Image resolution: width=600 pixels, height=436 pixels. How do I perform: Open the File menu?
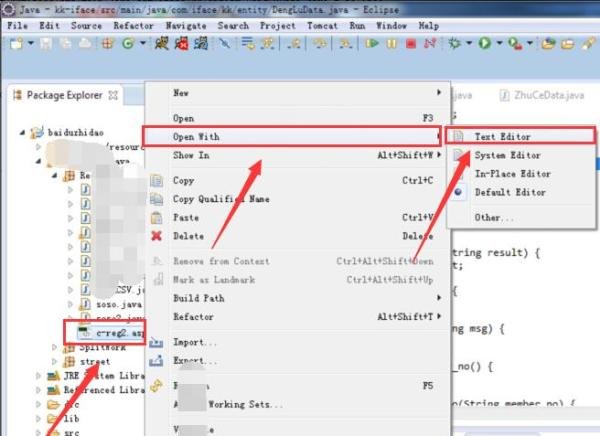[17, 26]
